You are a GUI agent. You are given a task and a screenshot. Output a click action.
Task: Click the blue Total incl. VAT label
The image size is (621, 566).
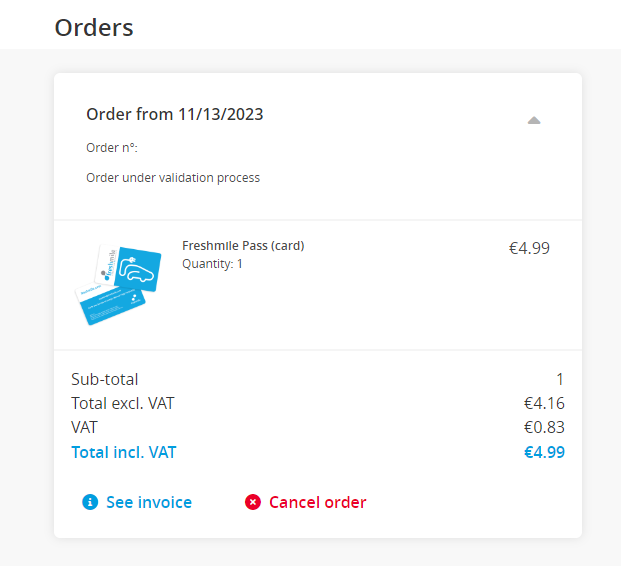(x=124, y=452)
